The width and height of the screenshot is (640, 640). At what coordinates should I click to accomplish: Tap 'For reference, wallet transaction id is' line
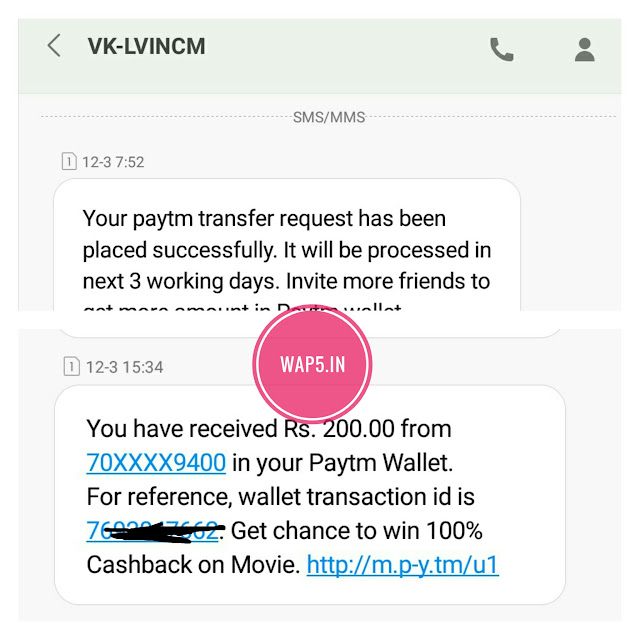280,497
